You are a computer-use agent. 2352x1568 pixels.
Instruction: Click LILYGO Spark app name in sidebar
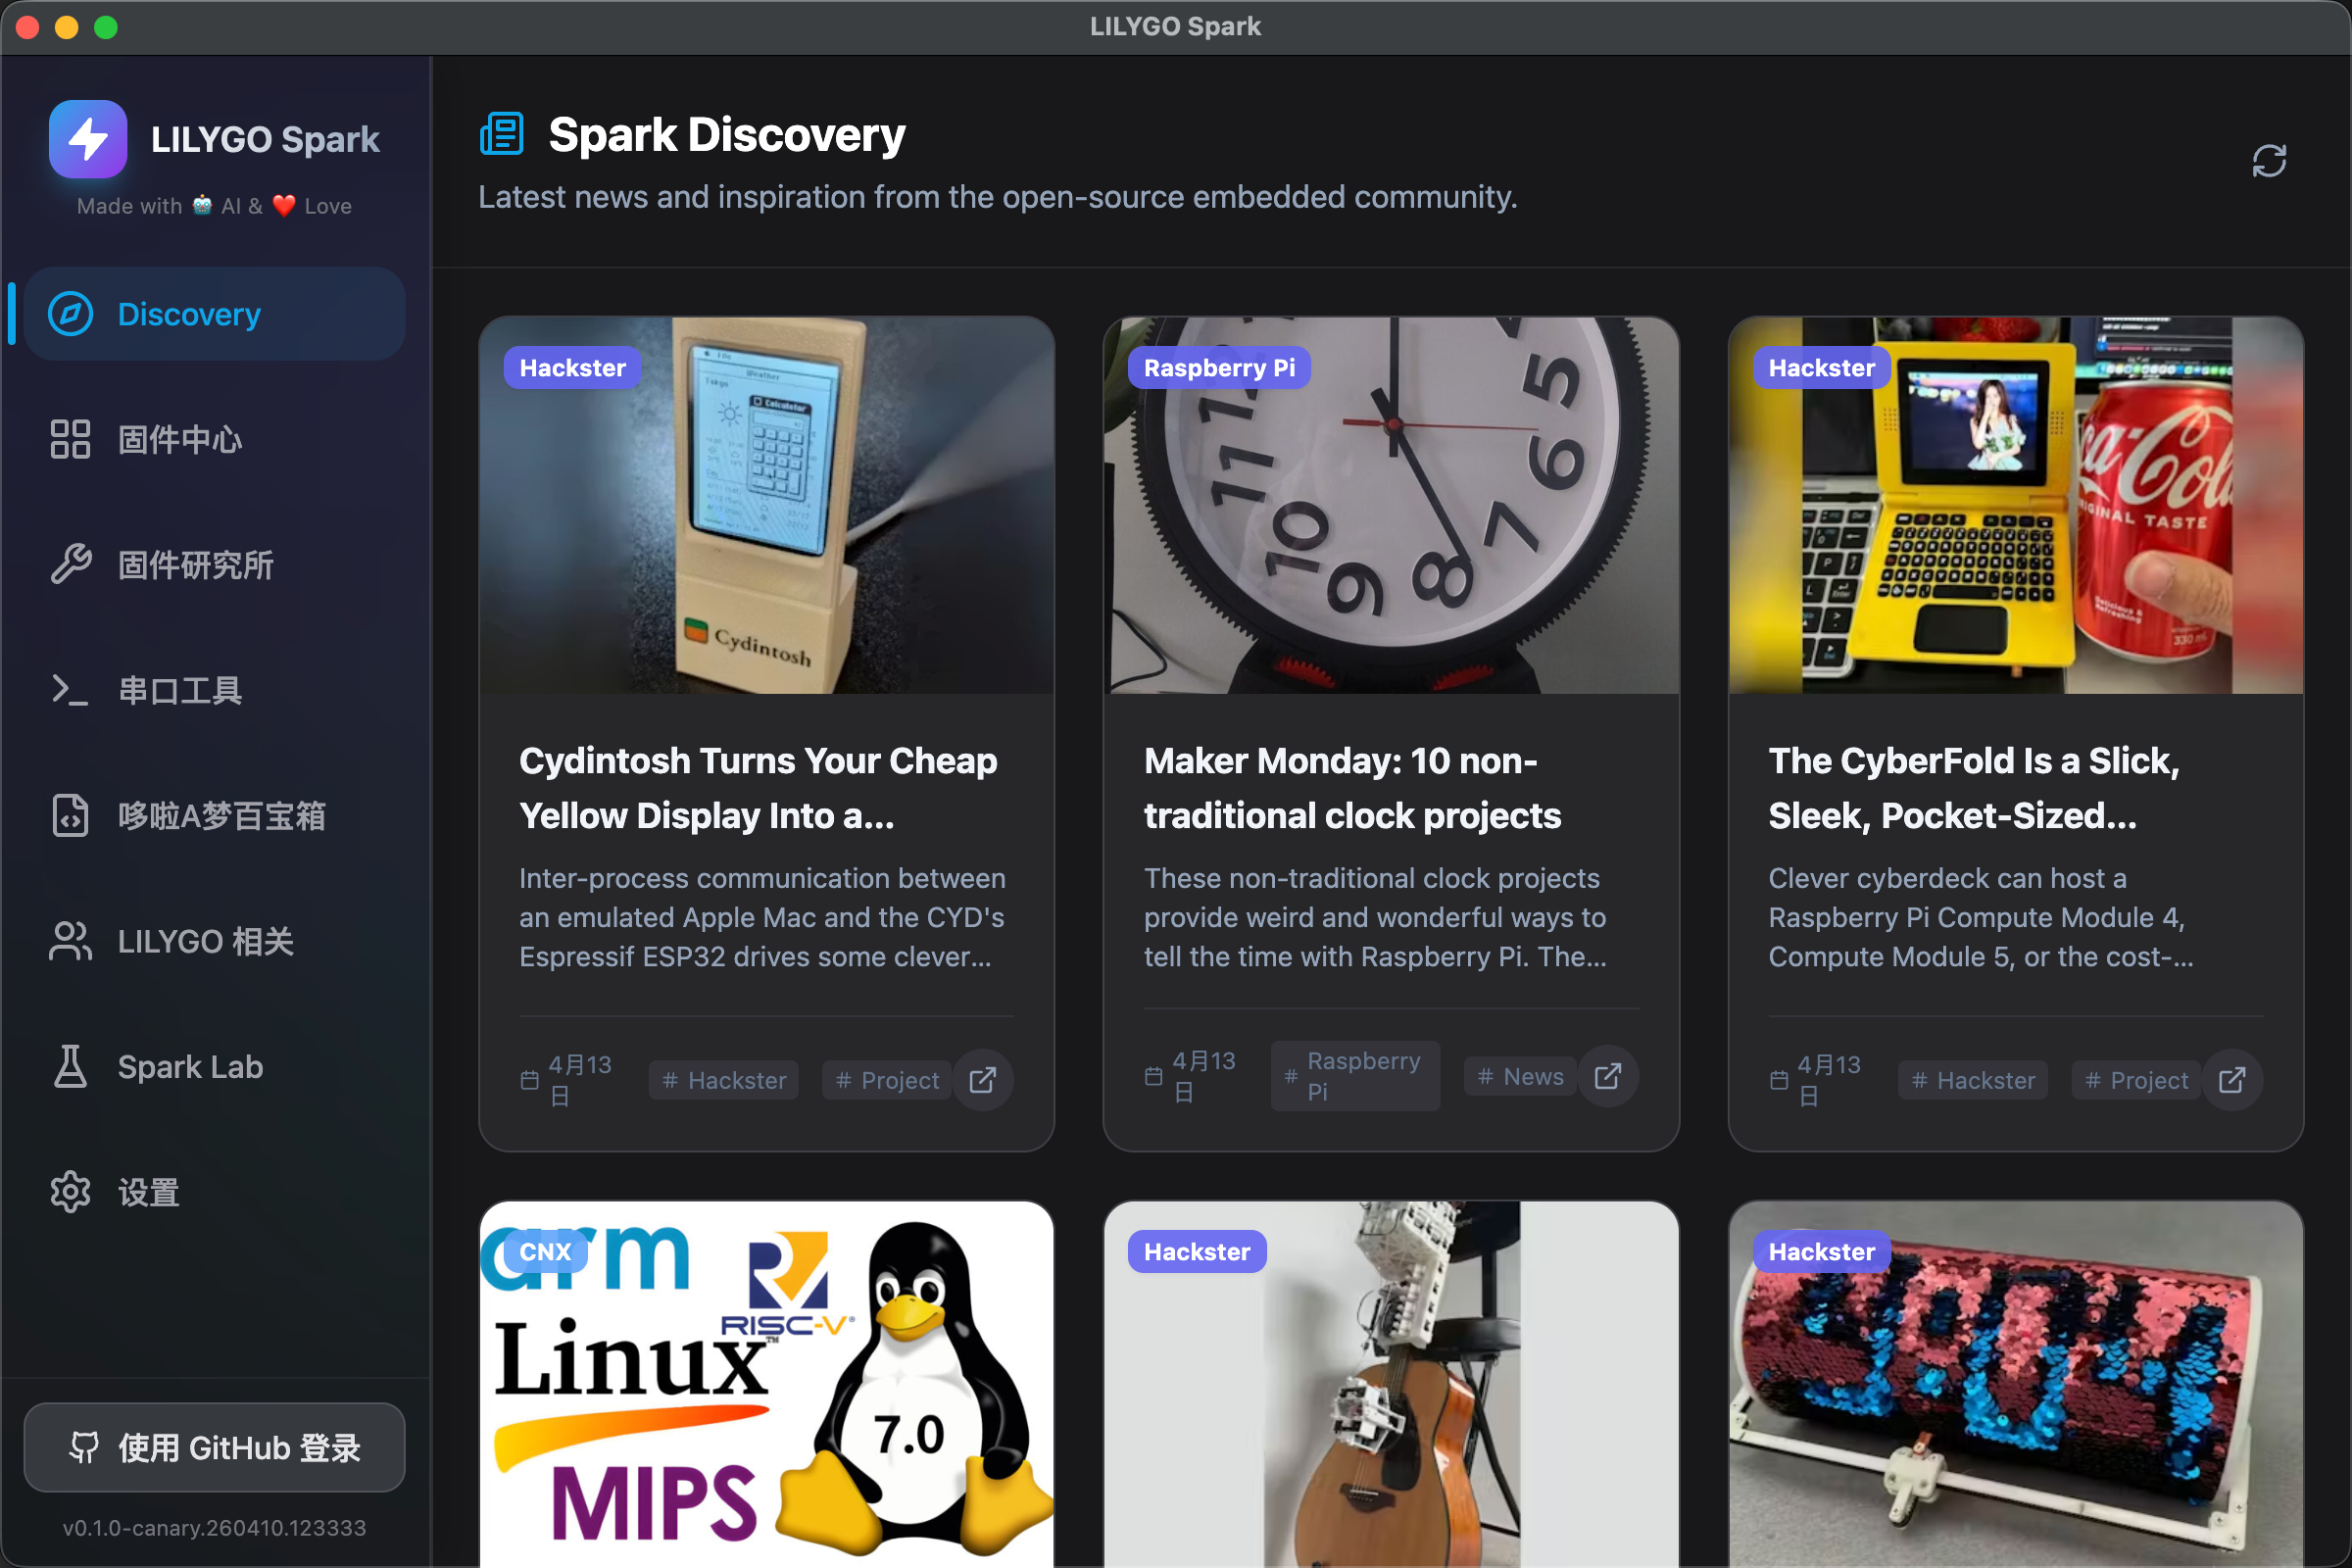click(265, 139)
